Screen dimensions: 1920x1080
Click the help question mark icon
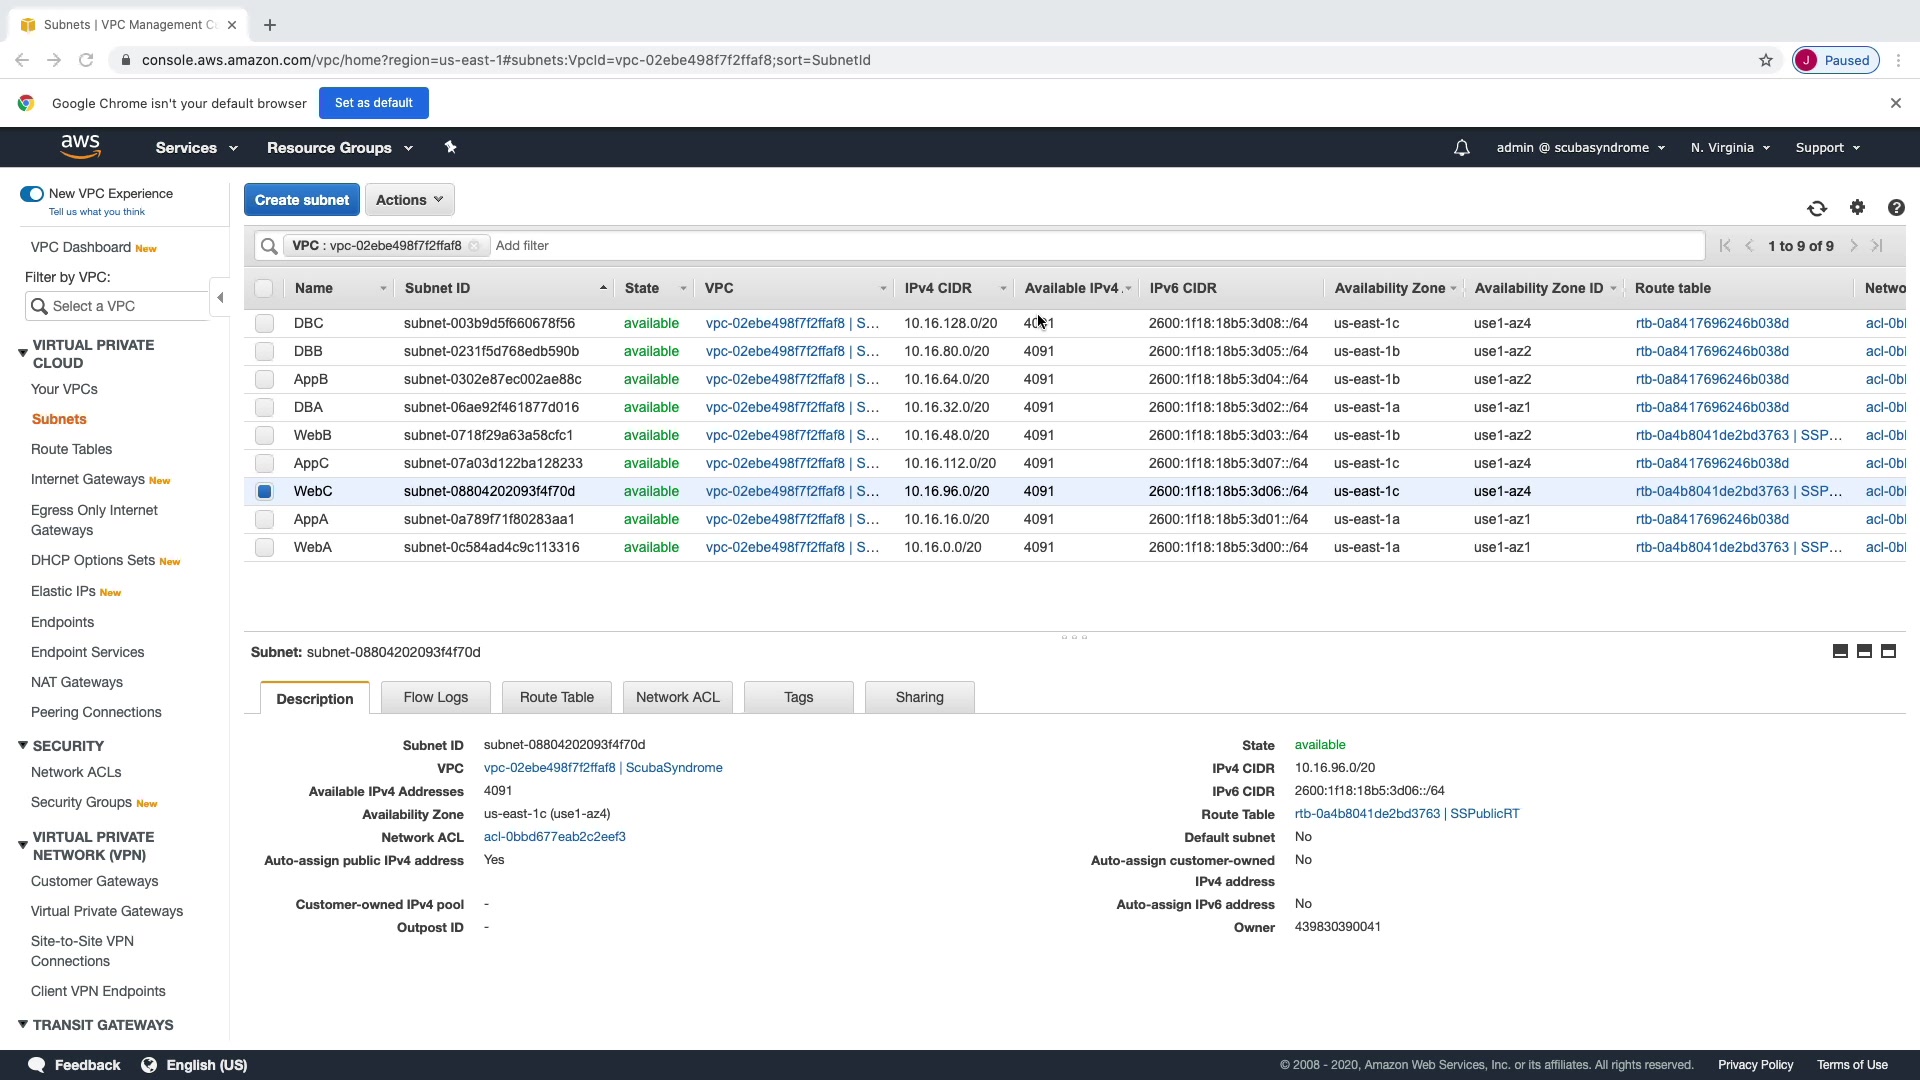tap(1896, 208)
